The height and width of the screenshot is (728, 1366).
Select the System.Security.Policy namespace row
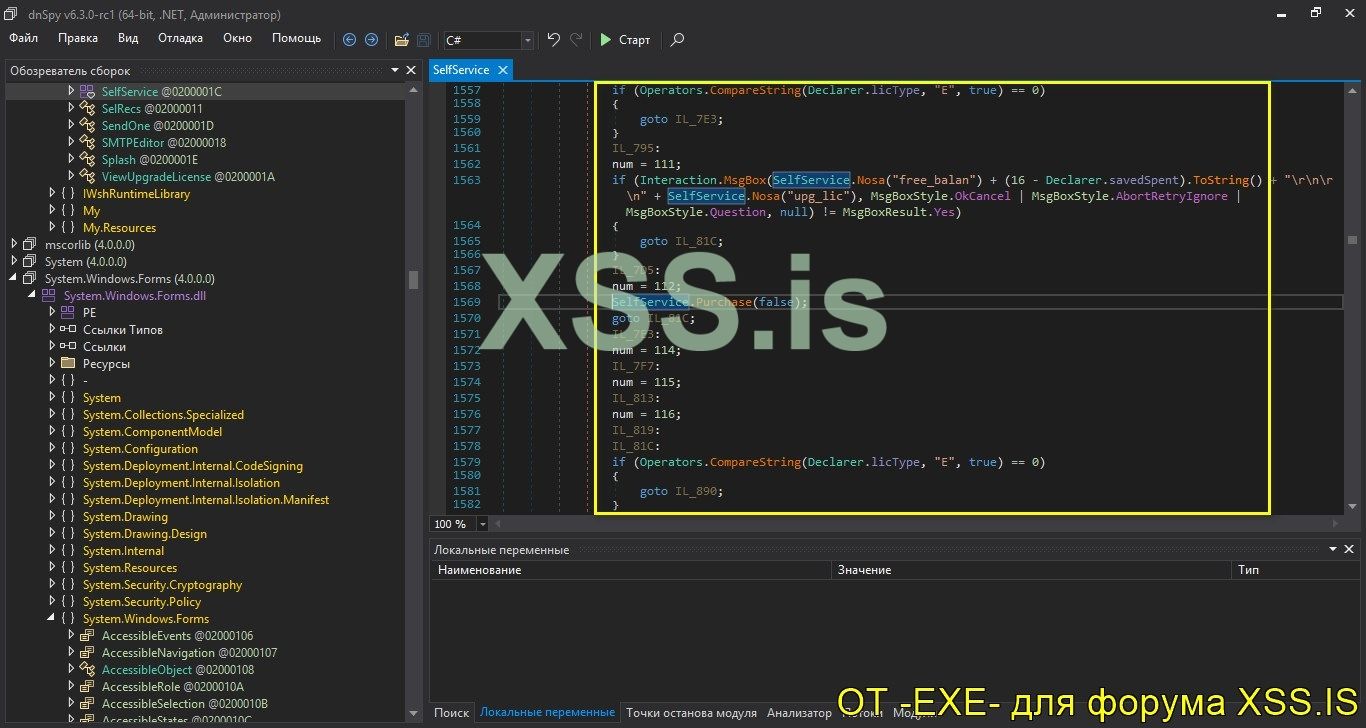pyautogui.click(x=142, y=601)
